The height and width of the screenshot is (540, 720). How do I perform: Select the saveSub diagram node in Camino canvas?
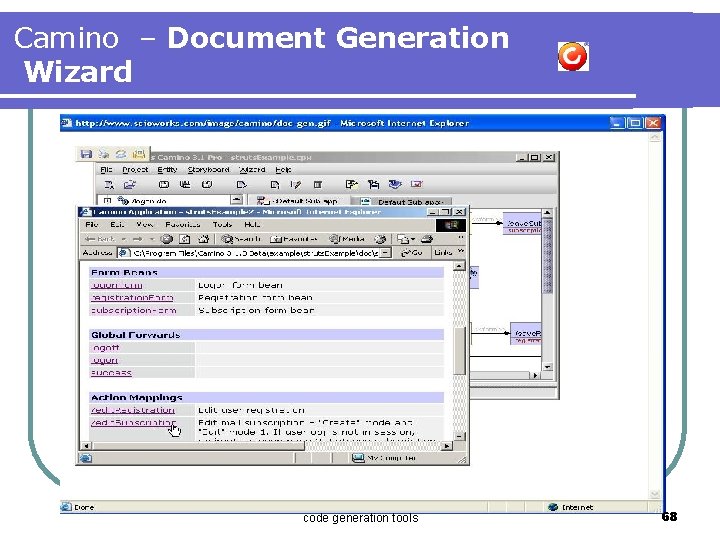(x=522, y=224)
